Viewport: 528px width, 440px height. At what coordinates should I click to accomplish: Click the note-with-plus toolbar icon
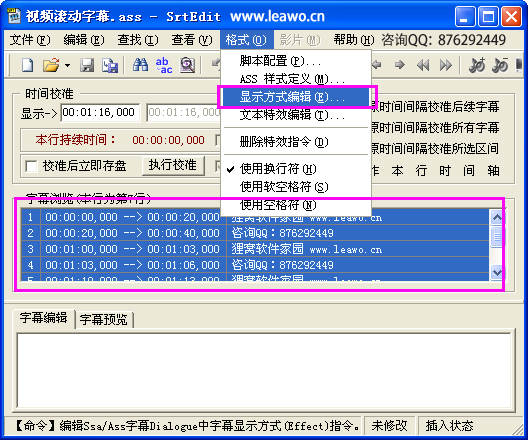(x=477, y=65)
